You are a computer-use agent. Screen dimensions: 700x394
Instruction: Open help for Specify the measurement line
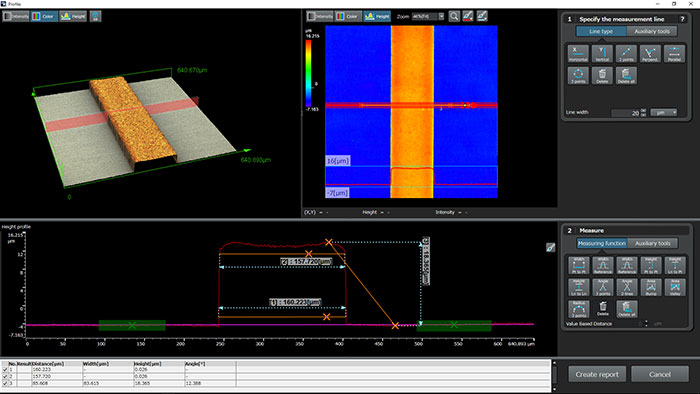pos(682,19)
